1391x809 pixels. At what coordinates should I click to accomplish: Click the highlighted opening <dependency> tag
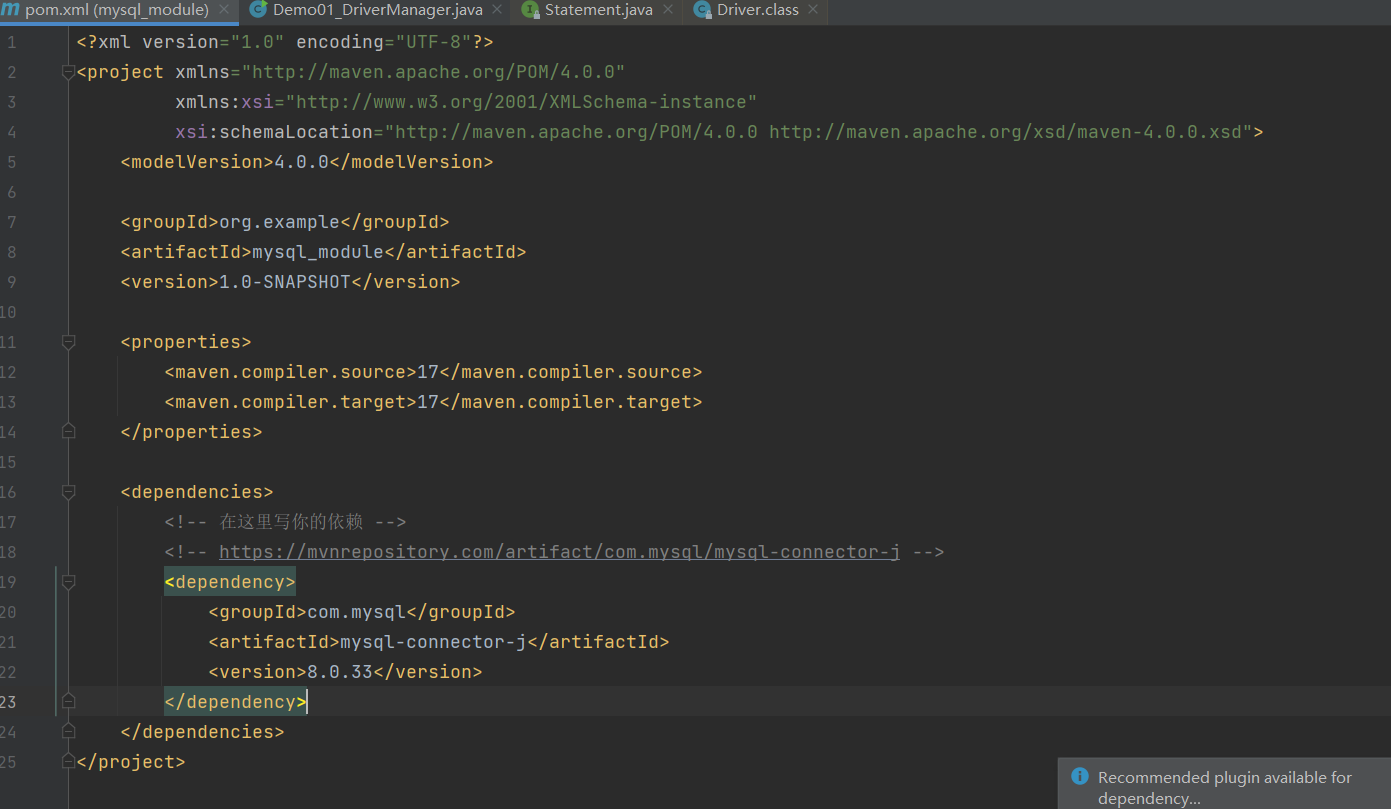pyautogui.click(x=230, y=582)
